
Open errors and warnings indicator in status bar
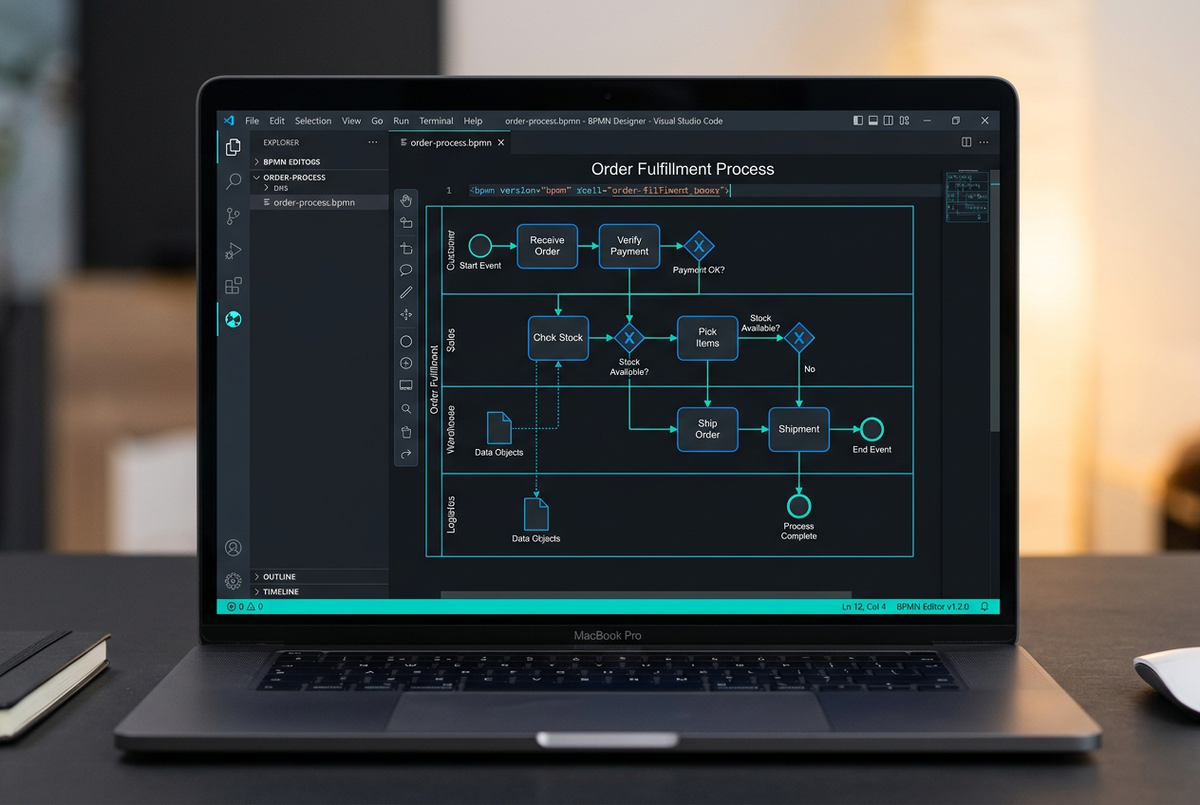pos(245,607)
